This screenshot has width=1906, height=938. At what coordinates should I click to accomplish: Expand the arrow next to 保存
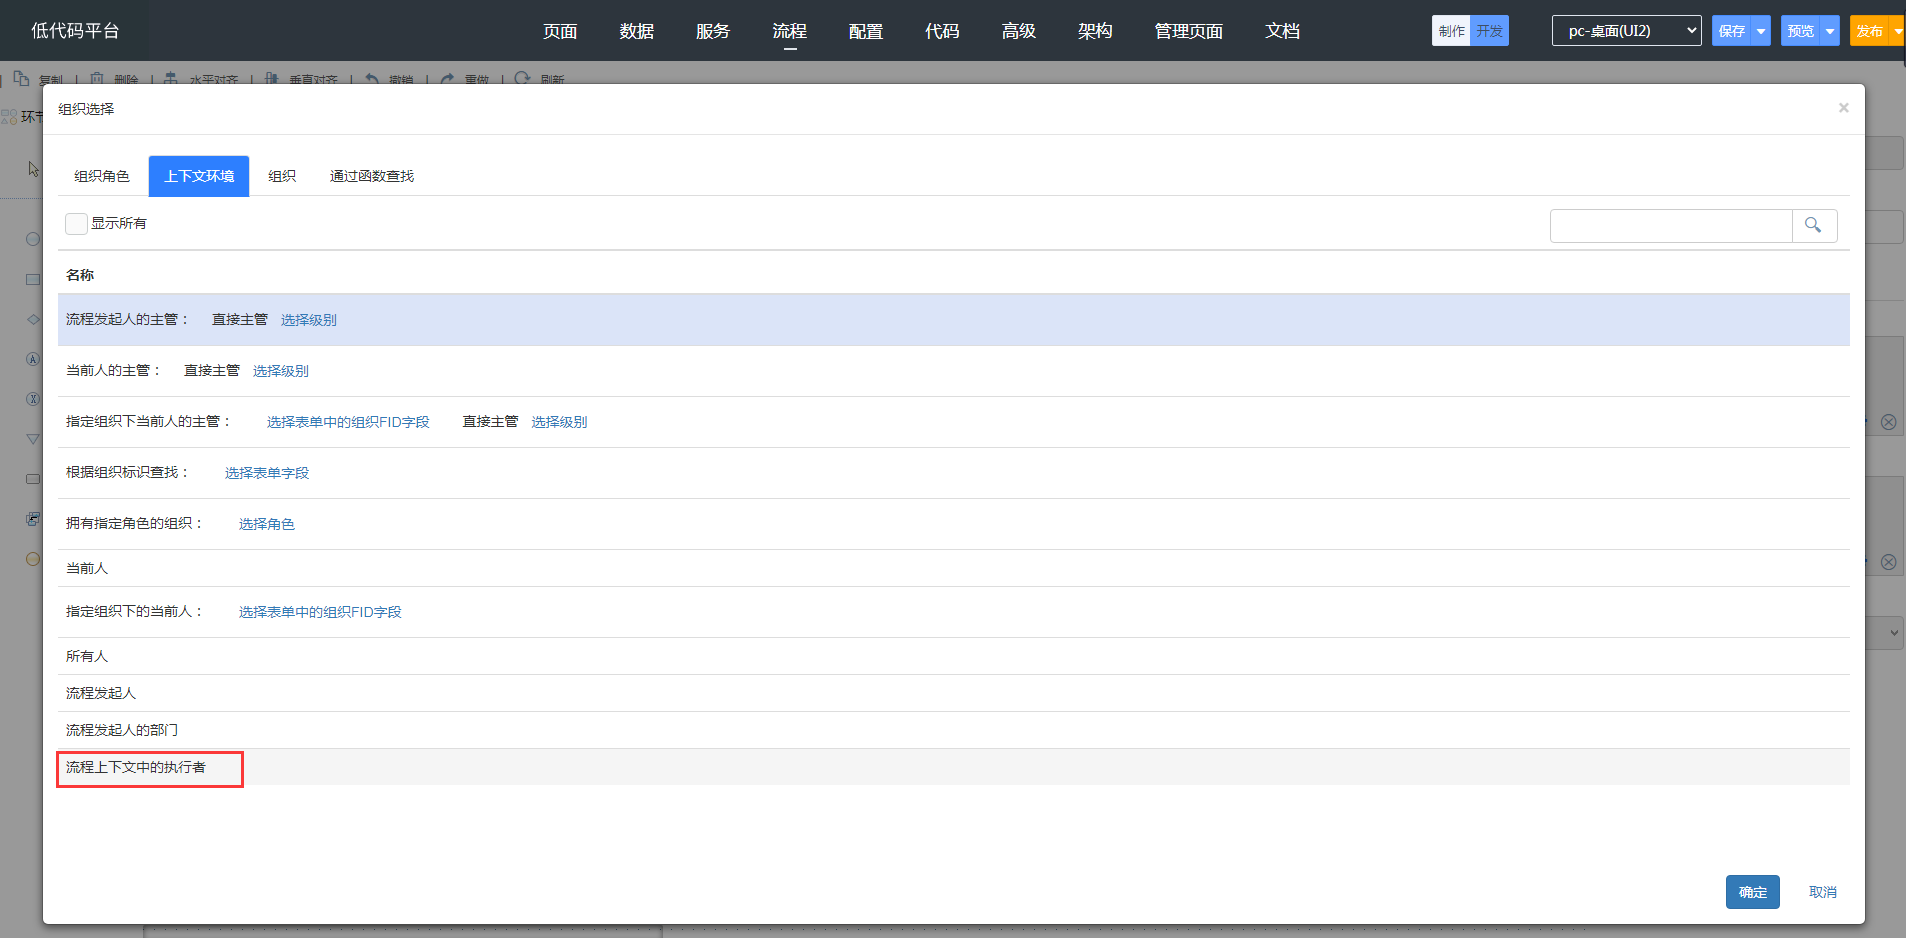1761,31
